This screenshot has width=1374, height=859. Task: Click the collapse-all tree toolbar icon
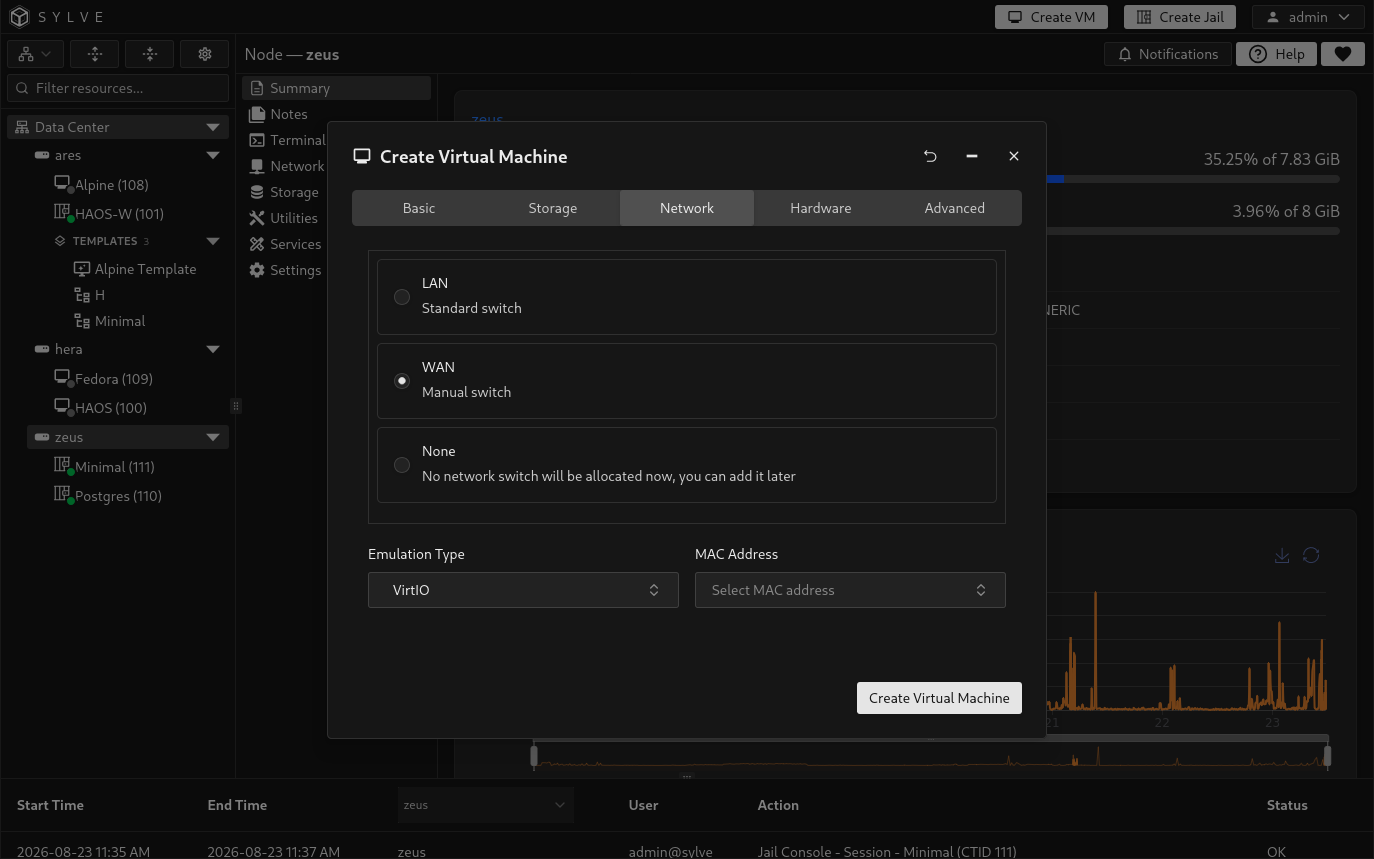[149, 54]
